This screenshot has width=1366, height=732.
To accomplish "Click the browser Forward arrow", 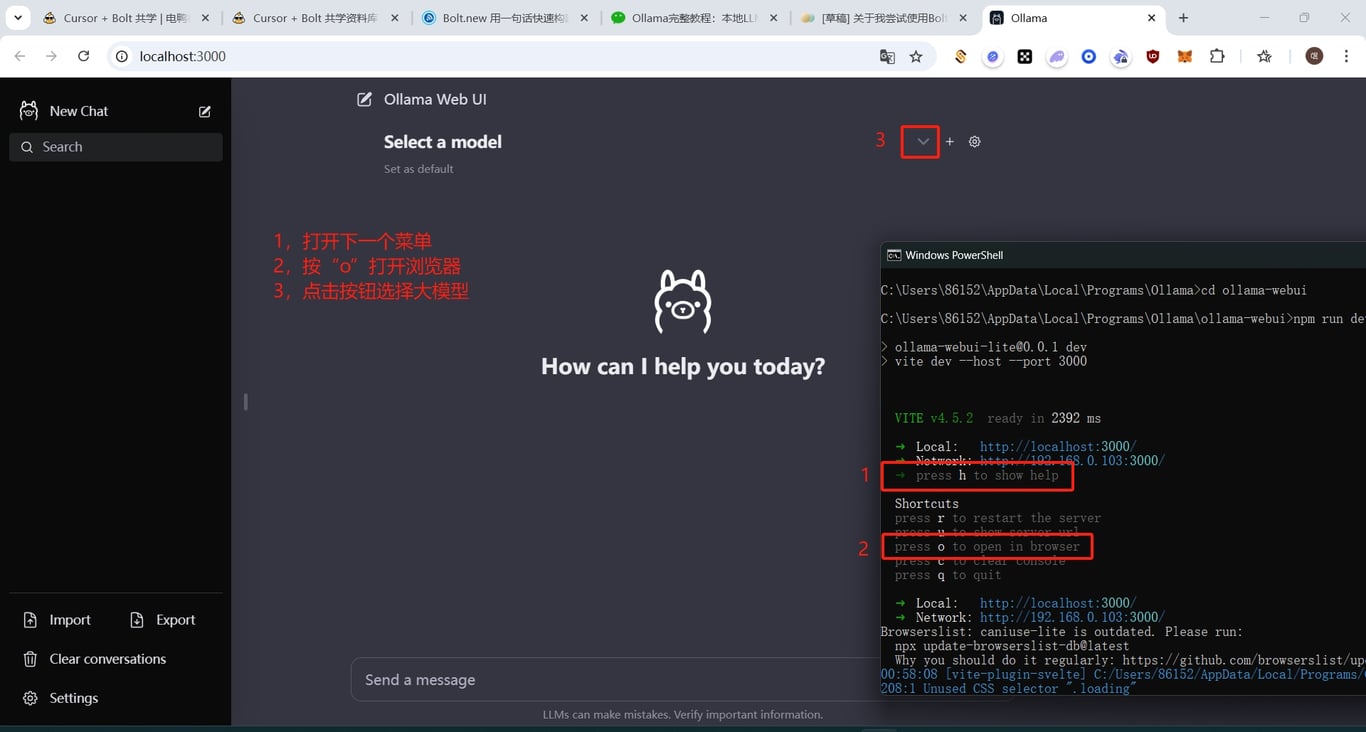I will [x=51, y=57].
